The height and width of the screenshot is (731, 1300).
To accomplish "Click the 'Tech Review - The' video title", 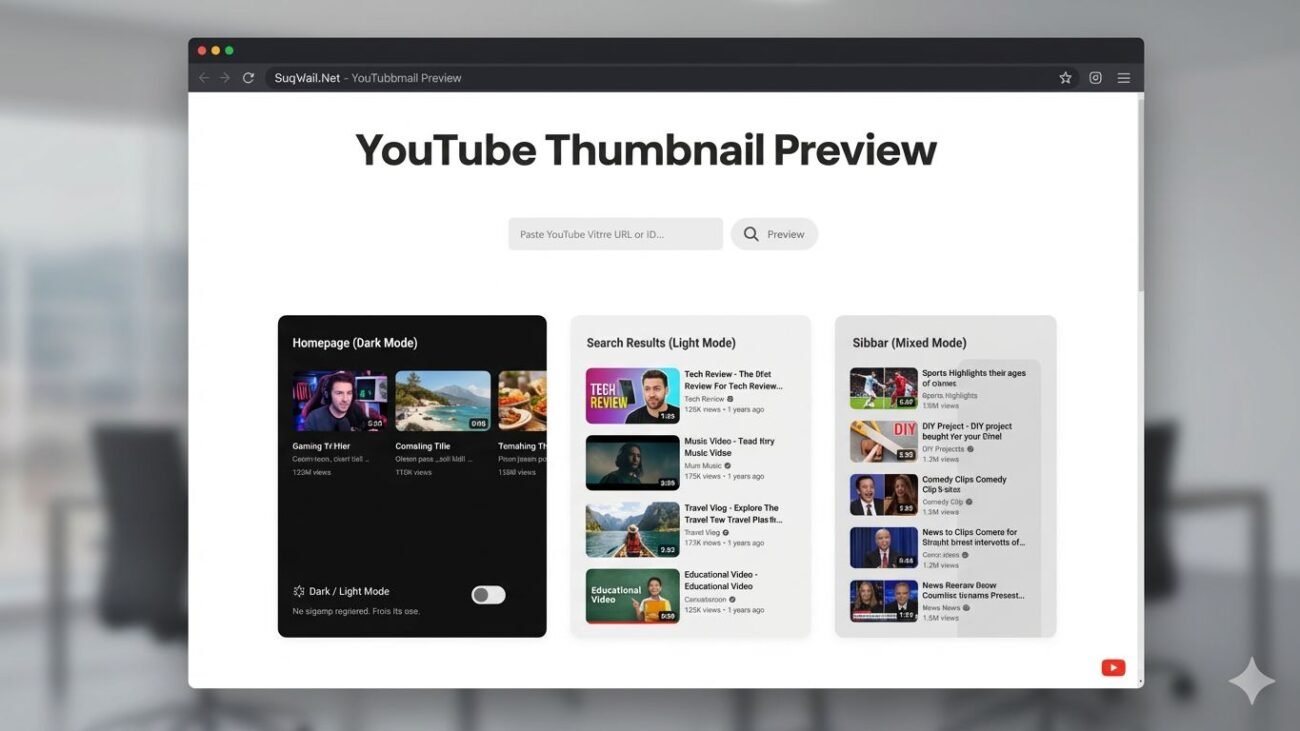I will coord(733,380).
